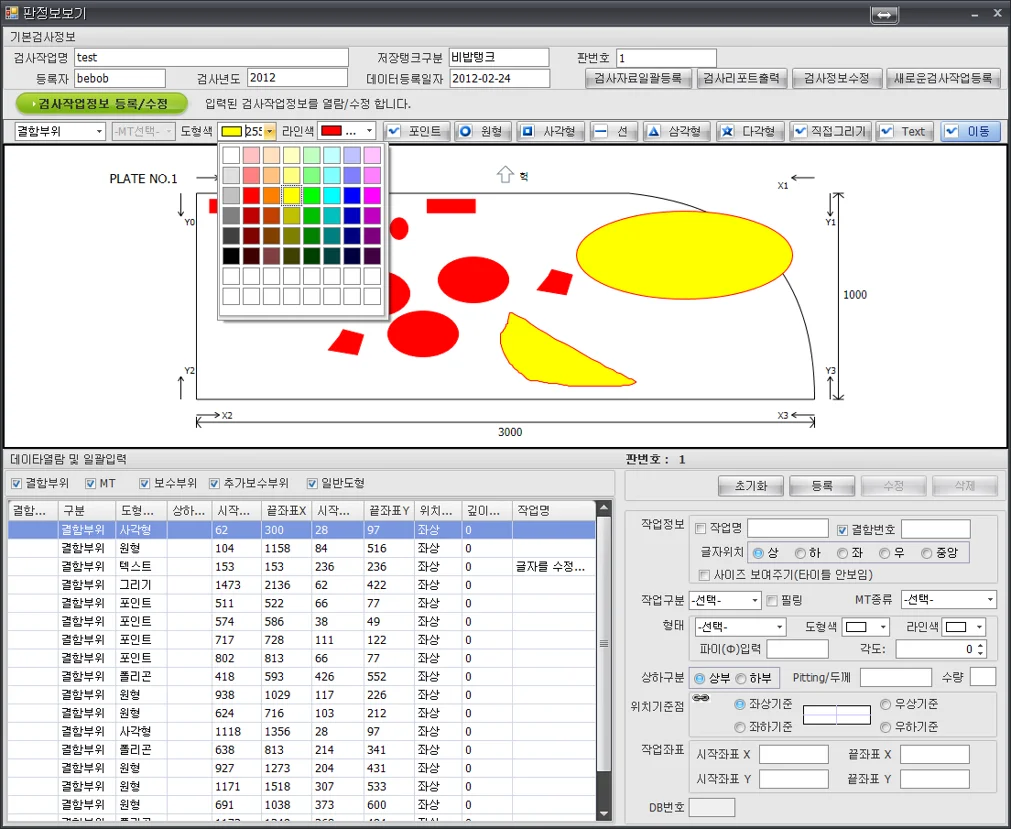Pick the black swatch in the palette
This screenshot has height=829, width=1011.
coord(231,256)
